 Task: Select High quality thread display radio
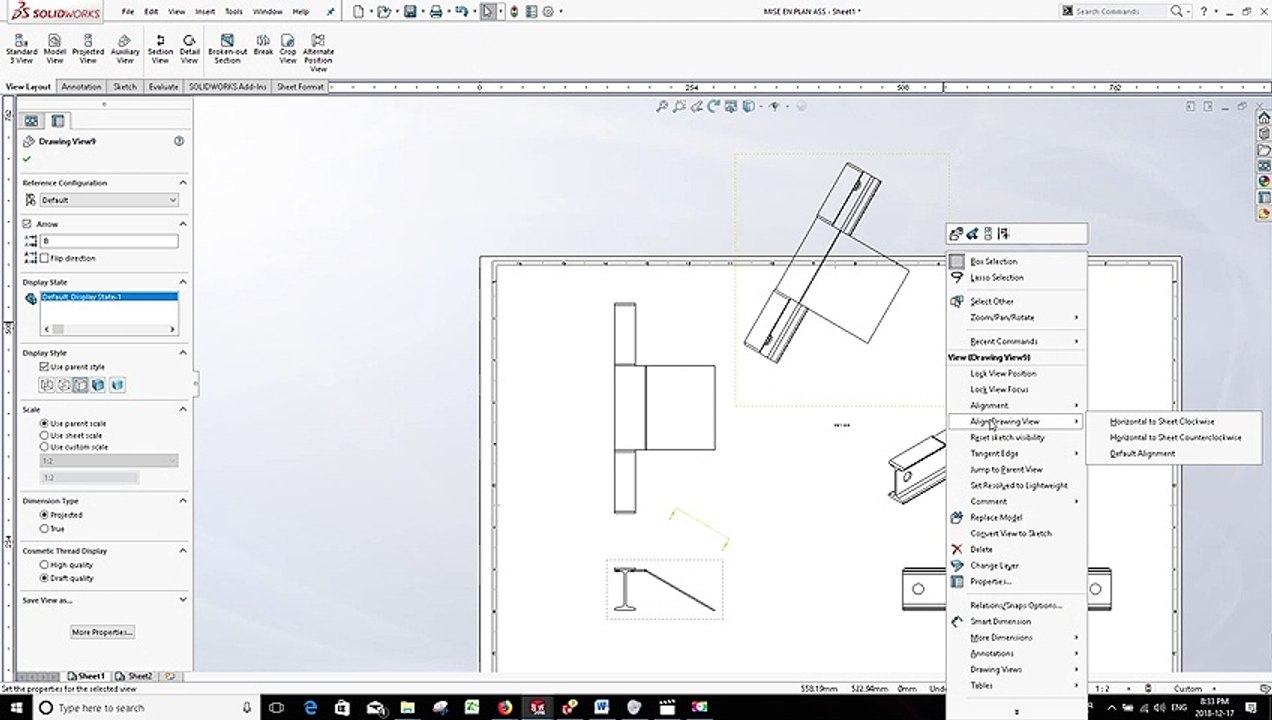point(44,565)
